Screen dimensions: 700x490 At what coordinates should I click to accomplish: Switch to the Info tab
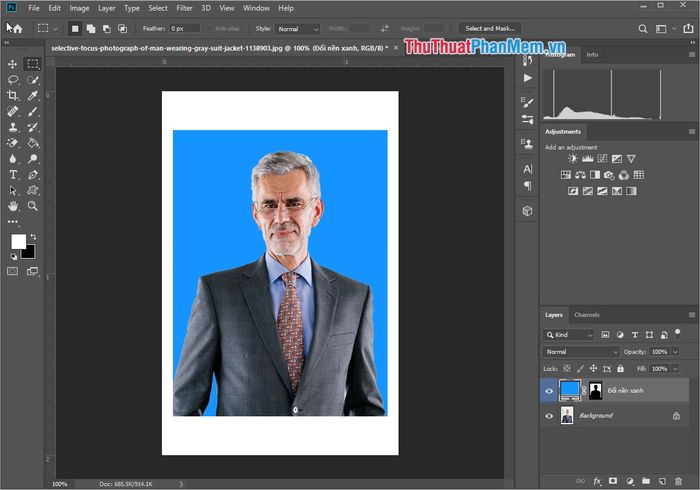pyautogui.click(x=592, y=54)
